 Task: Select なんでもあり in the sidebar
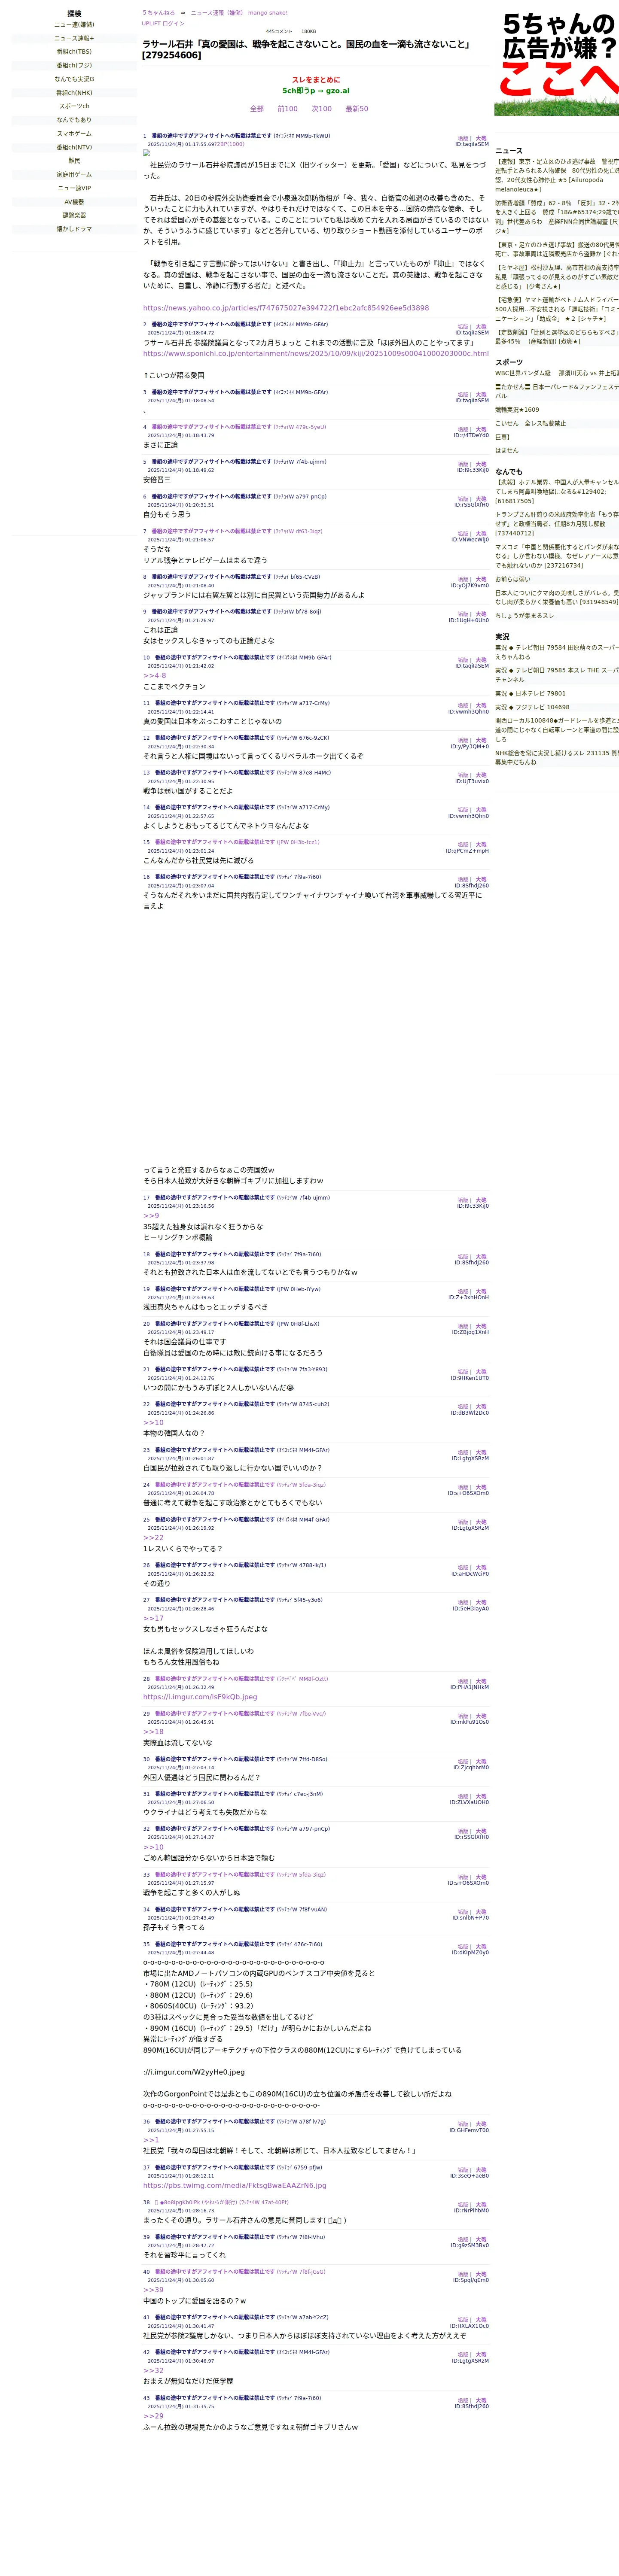(x=74, y=120)
